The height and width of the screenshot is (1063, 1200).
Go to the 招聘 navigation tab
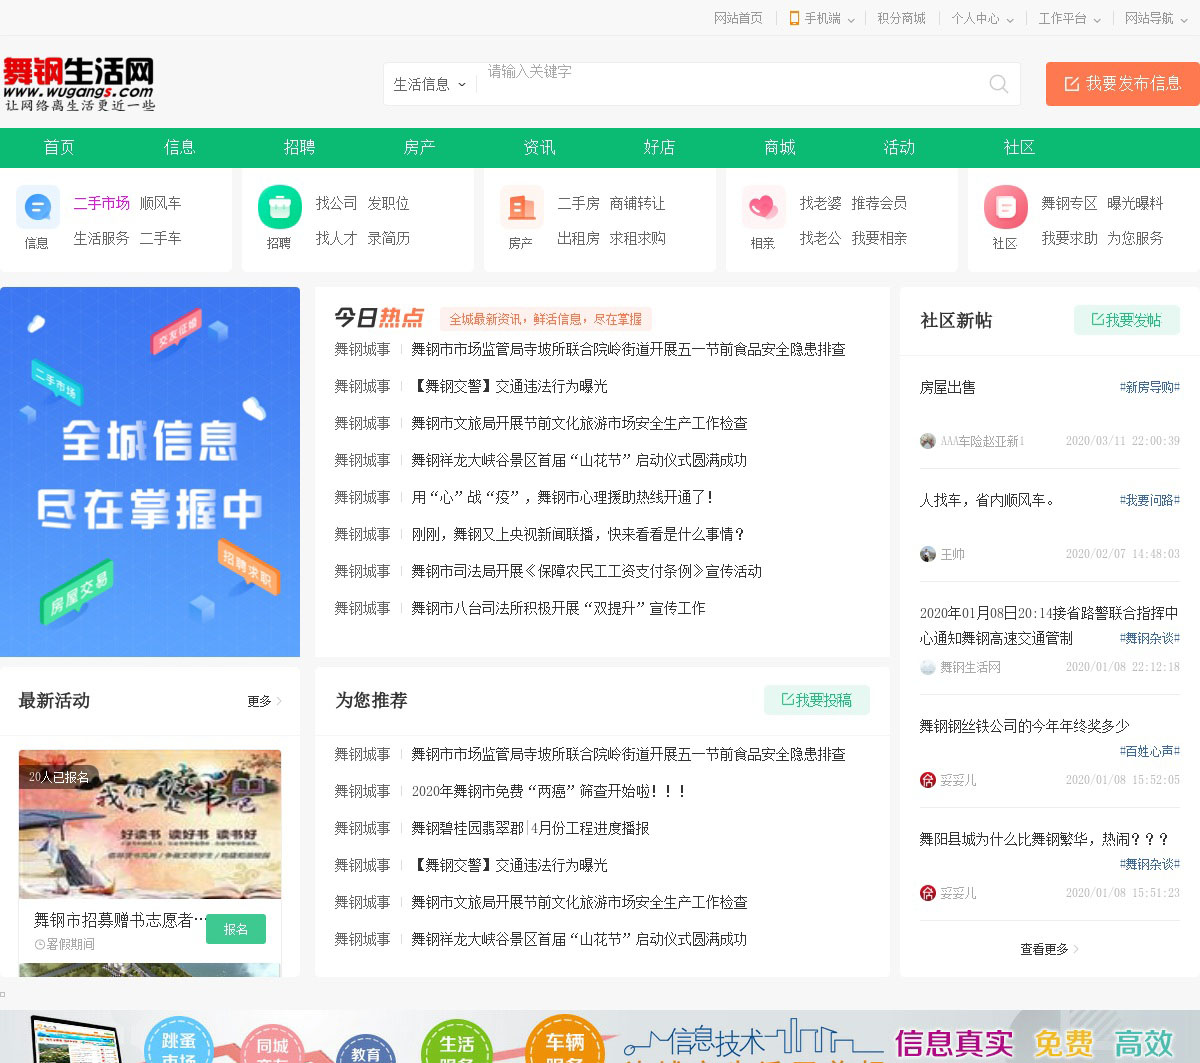pos(299,147)
